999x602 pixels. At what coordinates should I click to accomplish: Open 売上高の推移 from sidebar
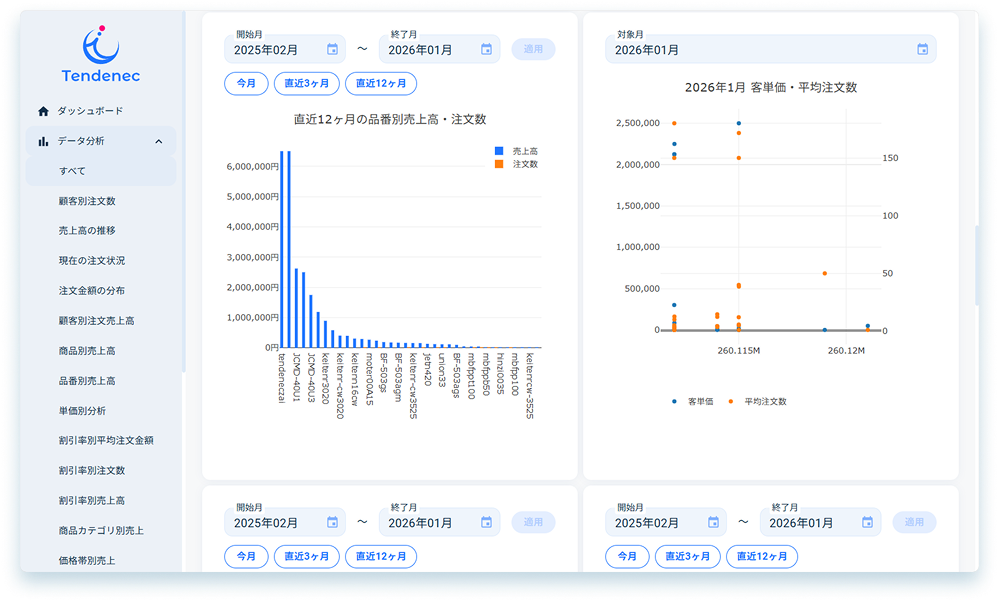click(86, 231)
